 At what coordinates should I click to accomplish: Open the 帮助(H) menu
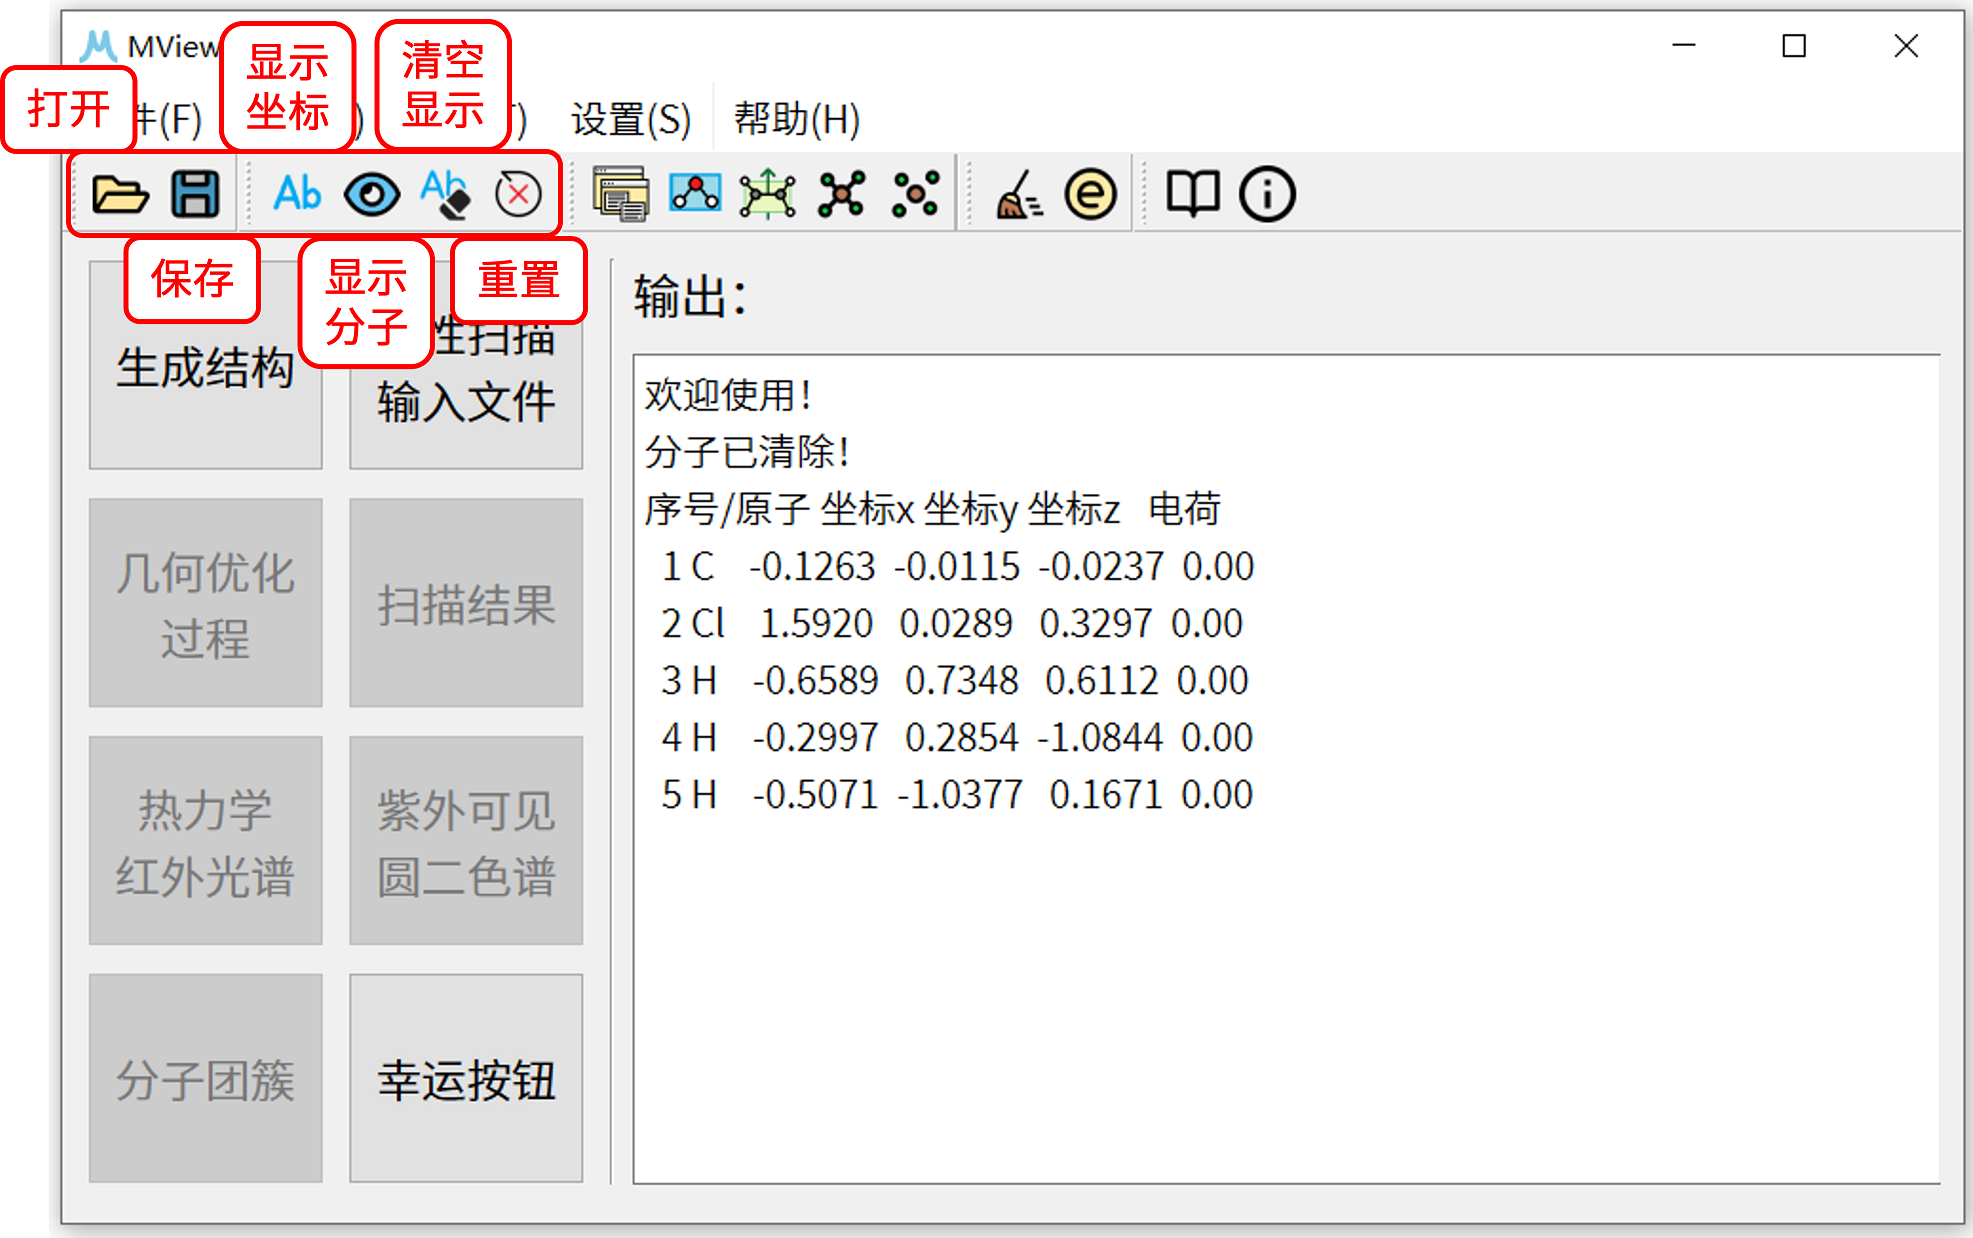pyautogui.click(x=795, y=119)
